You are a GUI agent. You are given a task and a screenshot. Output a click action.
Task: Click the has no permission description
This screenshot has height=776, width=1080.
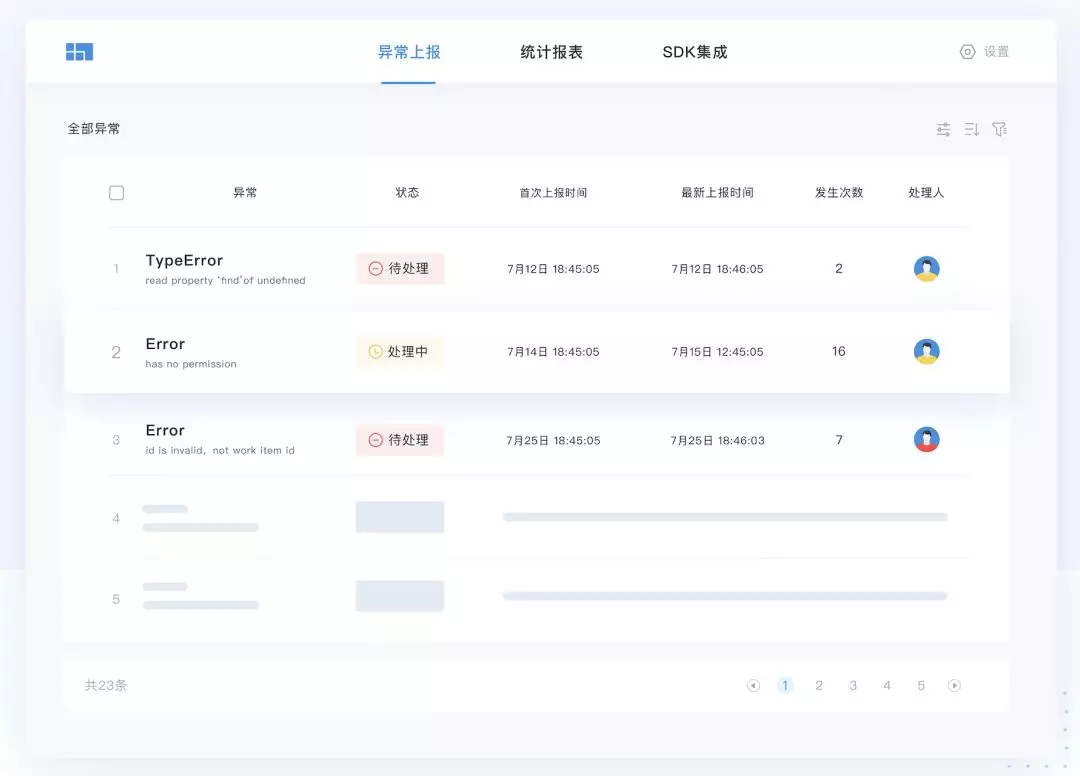coord(191,364)
